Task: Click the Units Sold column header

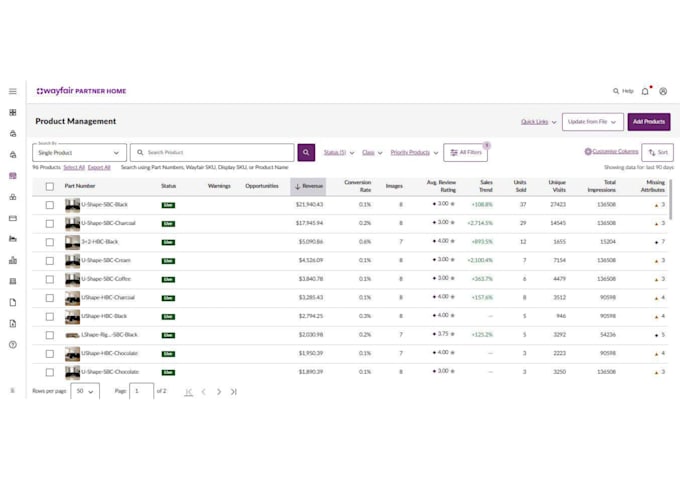Action: coord(520,186)
